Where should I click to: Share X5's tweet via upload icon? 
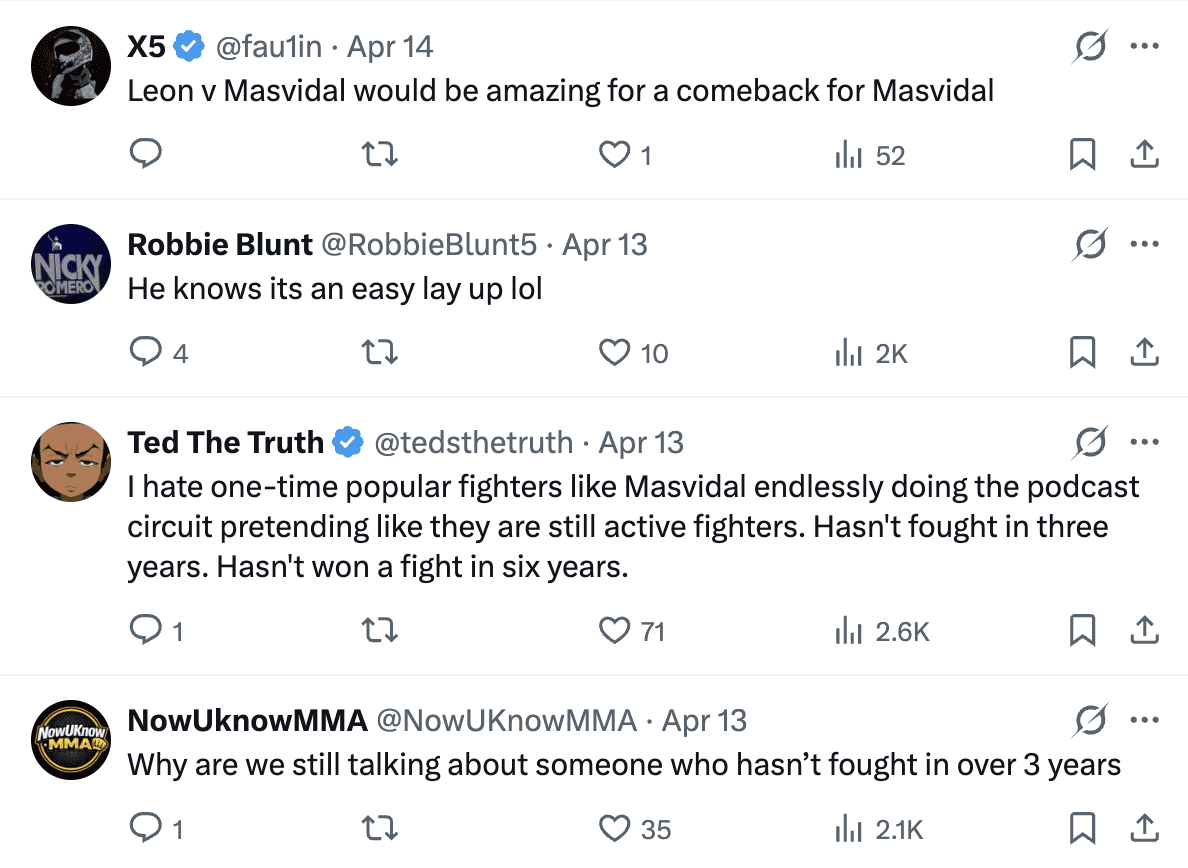(x=1144, y=154)
